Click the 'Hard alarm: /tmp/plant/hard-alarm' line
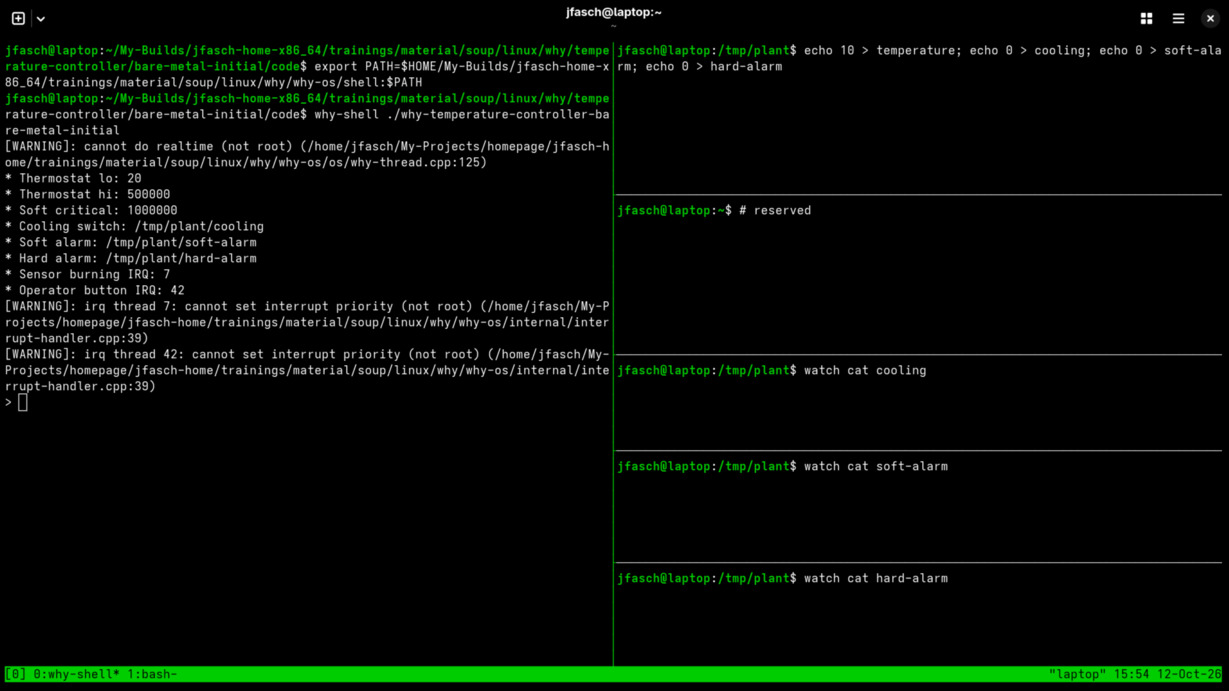 [131, 258]
